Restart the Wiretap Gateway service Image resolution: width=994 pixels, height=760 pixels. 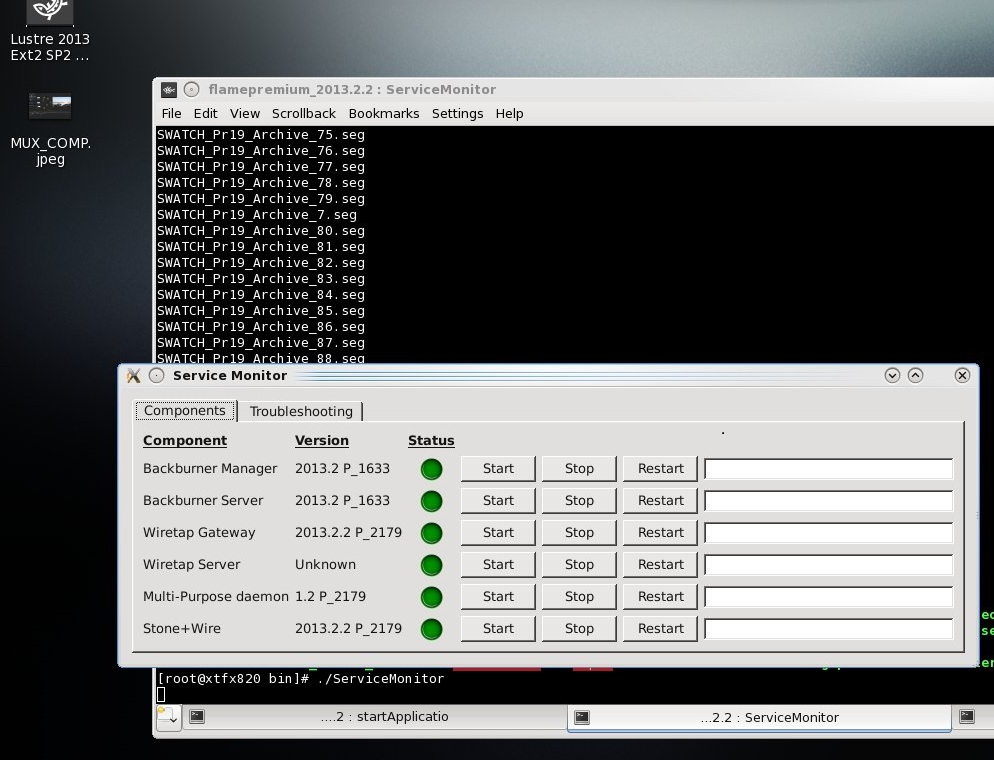pyautogui.click(x=660, y=533)
